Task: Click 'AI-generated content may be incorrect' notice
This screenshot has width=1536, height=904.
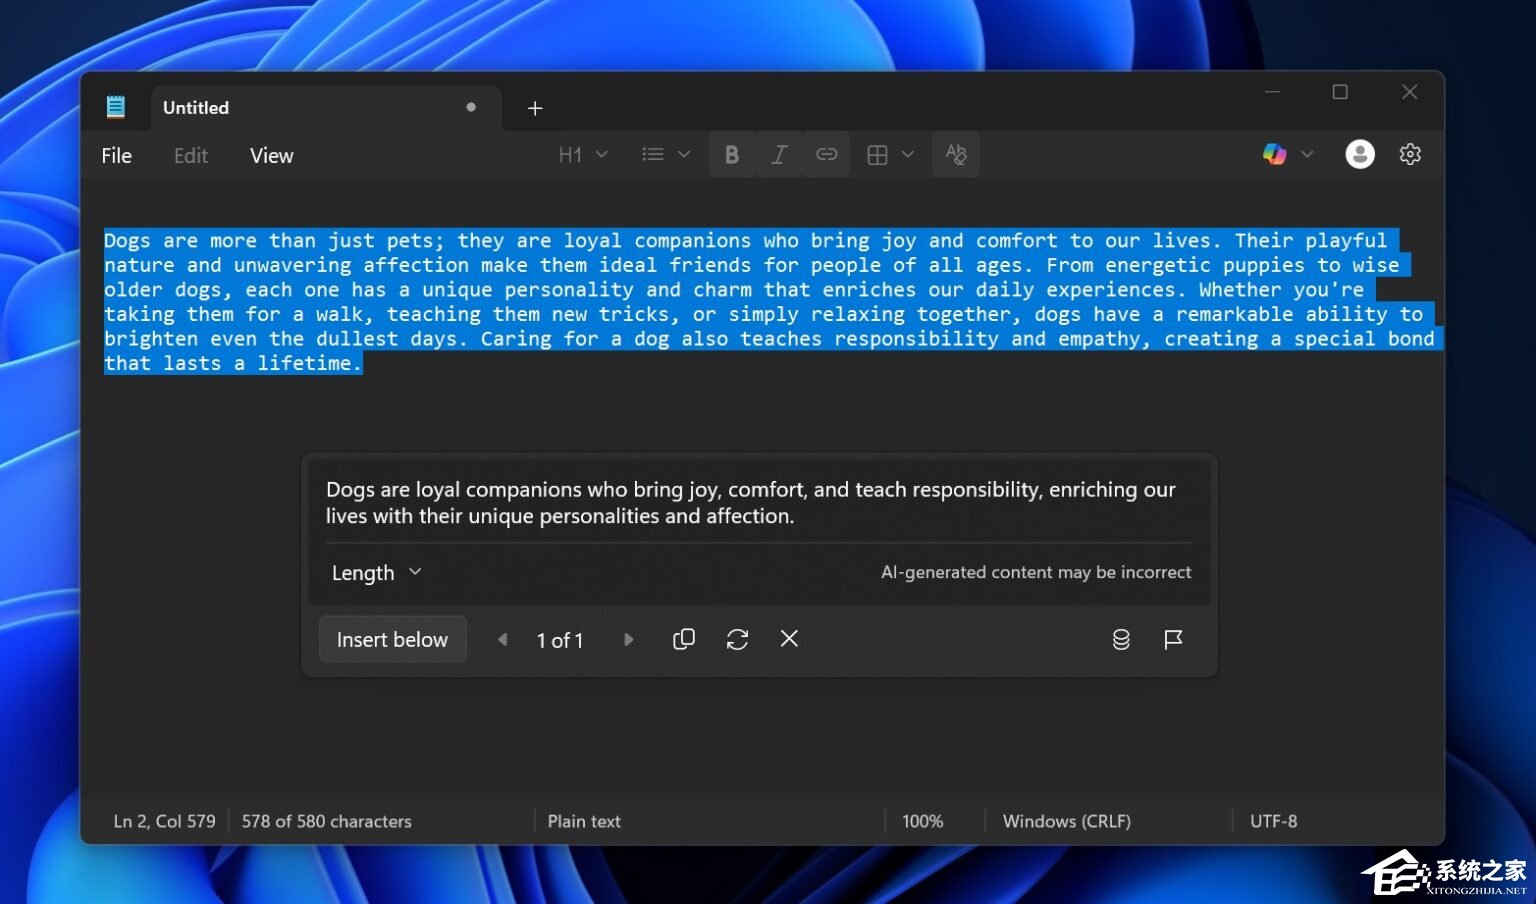Action: tap(1036, 572)
